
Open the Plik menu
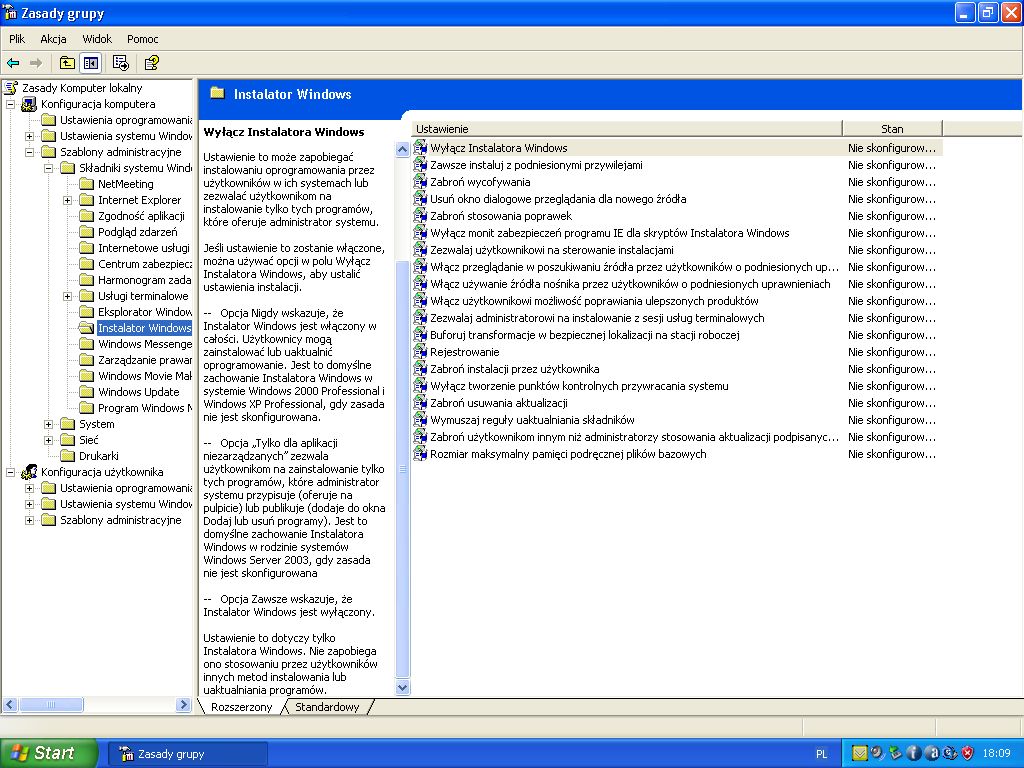pyautogui.click(x=17, y=39)
